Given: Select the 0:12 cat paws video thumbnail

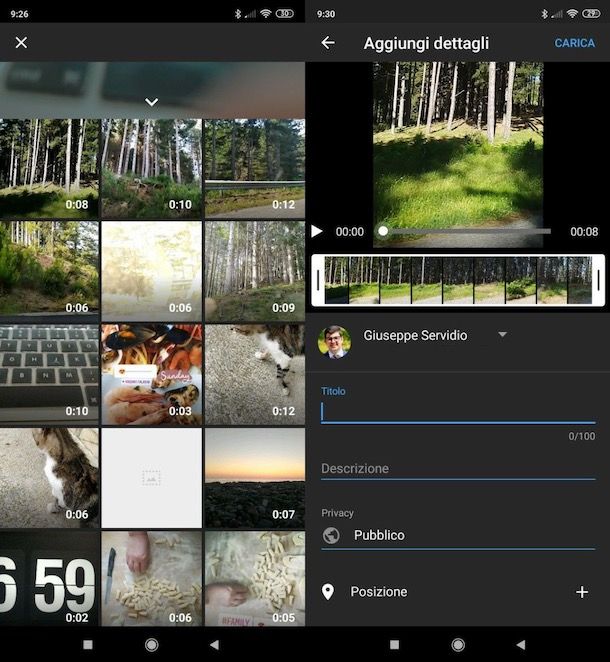Looking at the screenshot, I should point(255,374).
